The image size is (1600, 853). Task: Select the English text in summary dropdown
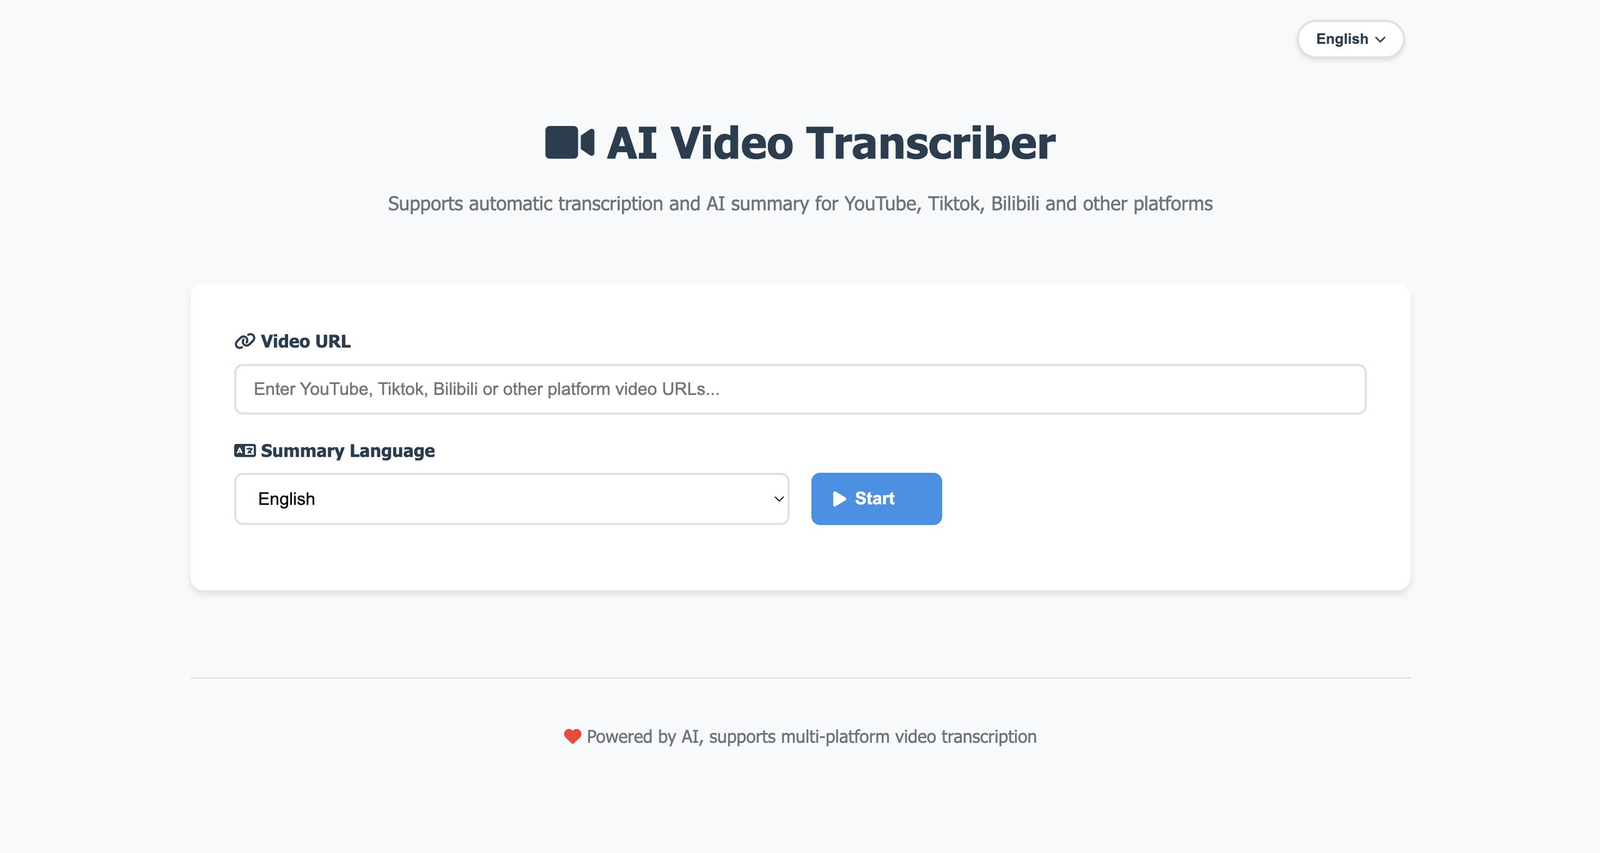point(287,499)
